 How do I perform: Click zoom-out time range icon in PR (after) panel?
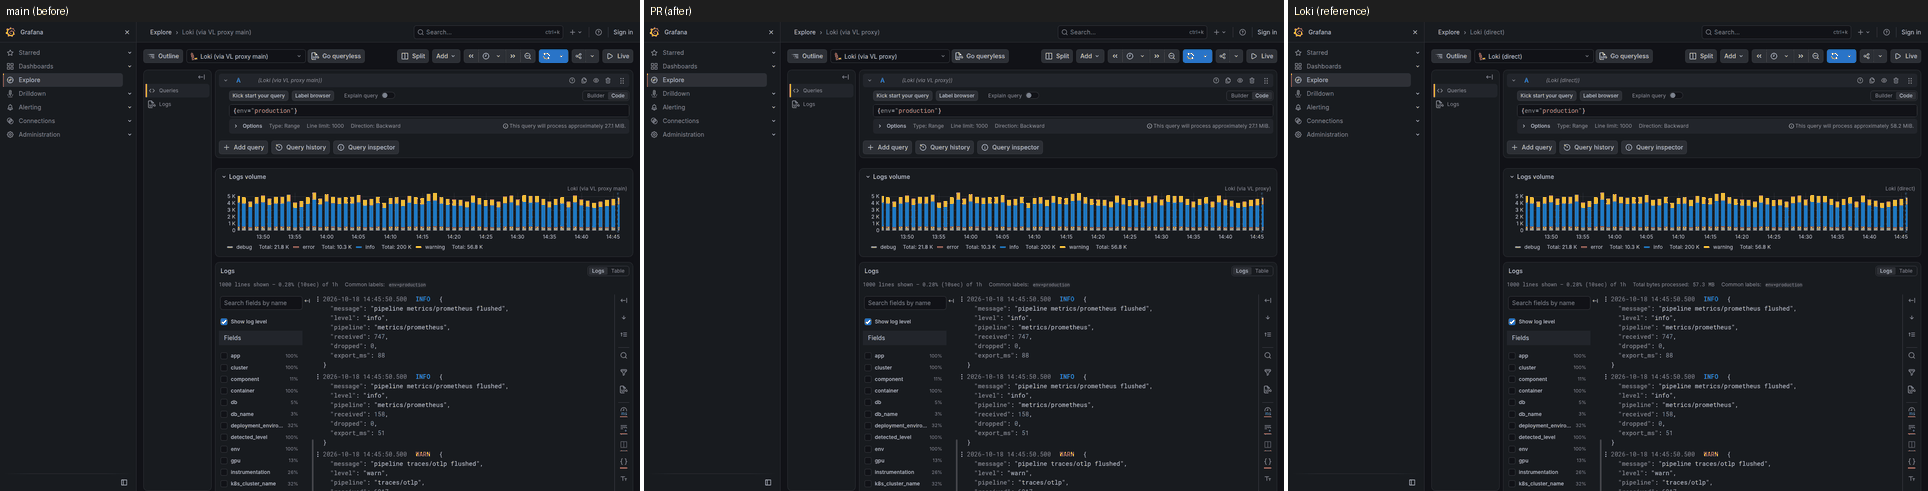click(1172, 56)
